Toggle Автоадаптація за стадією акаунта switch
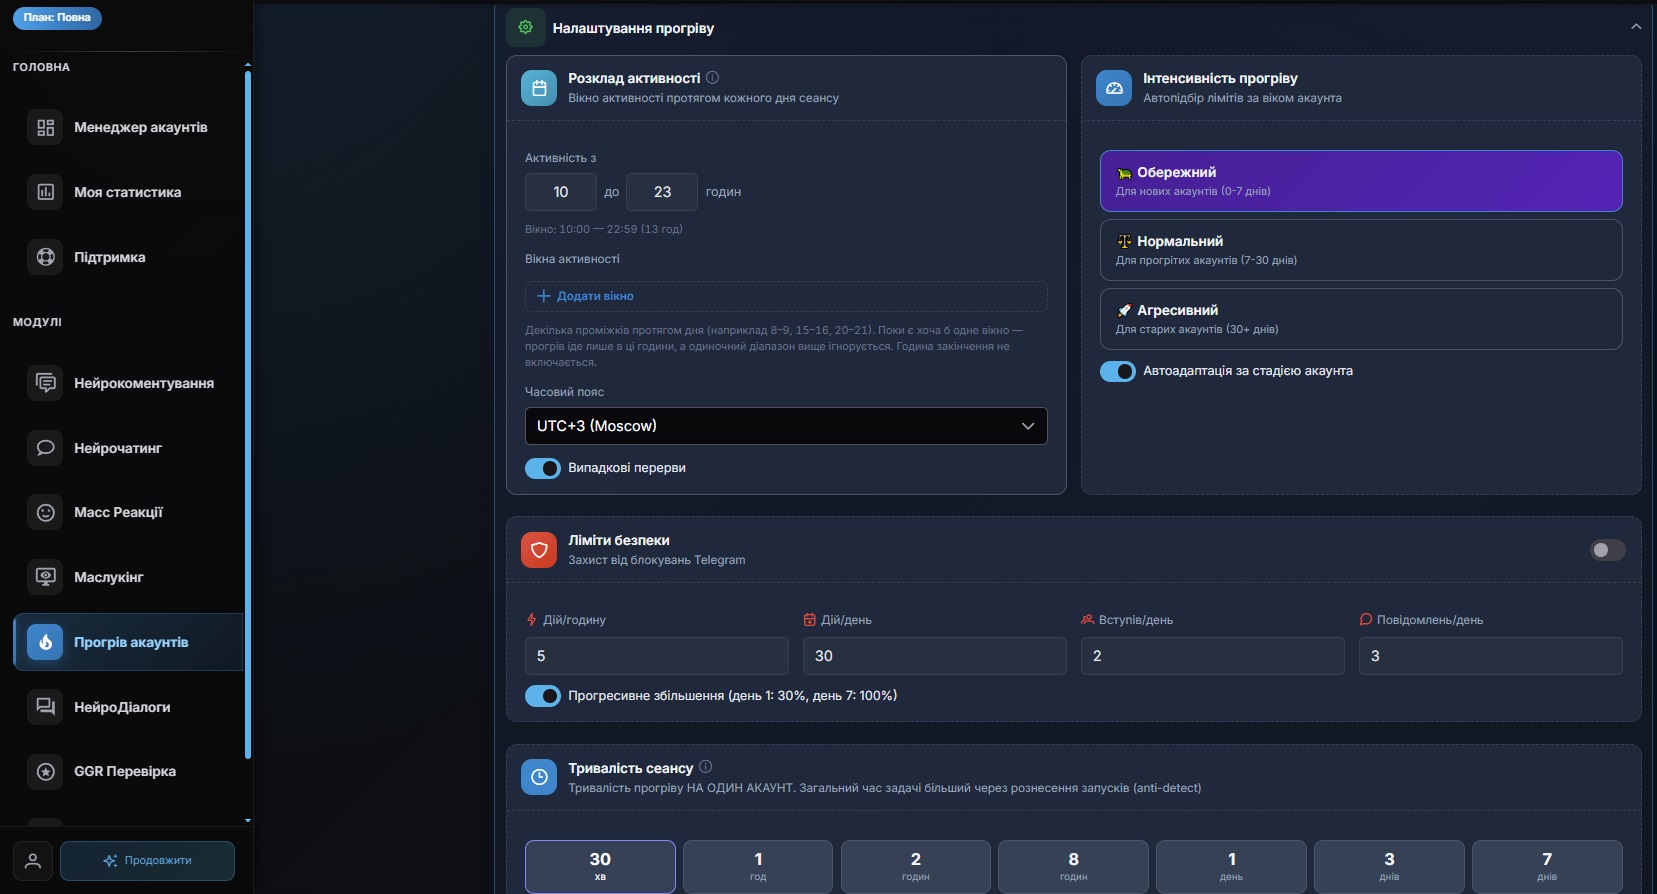 tap(1118, 371)
